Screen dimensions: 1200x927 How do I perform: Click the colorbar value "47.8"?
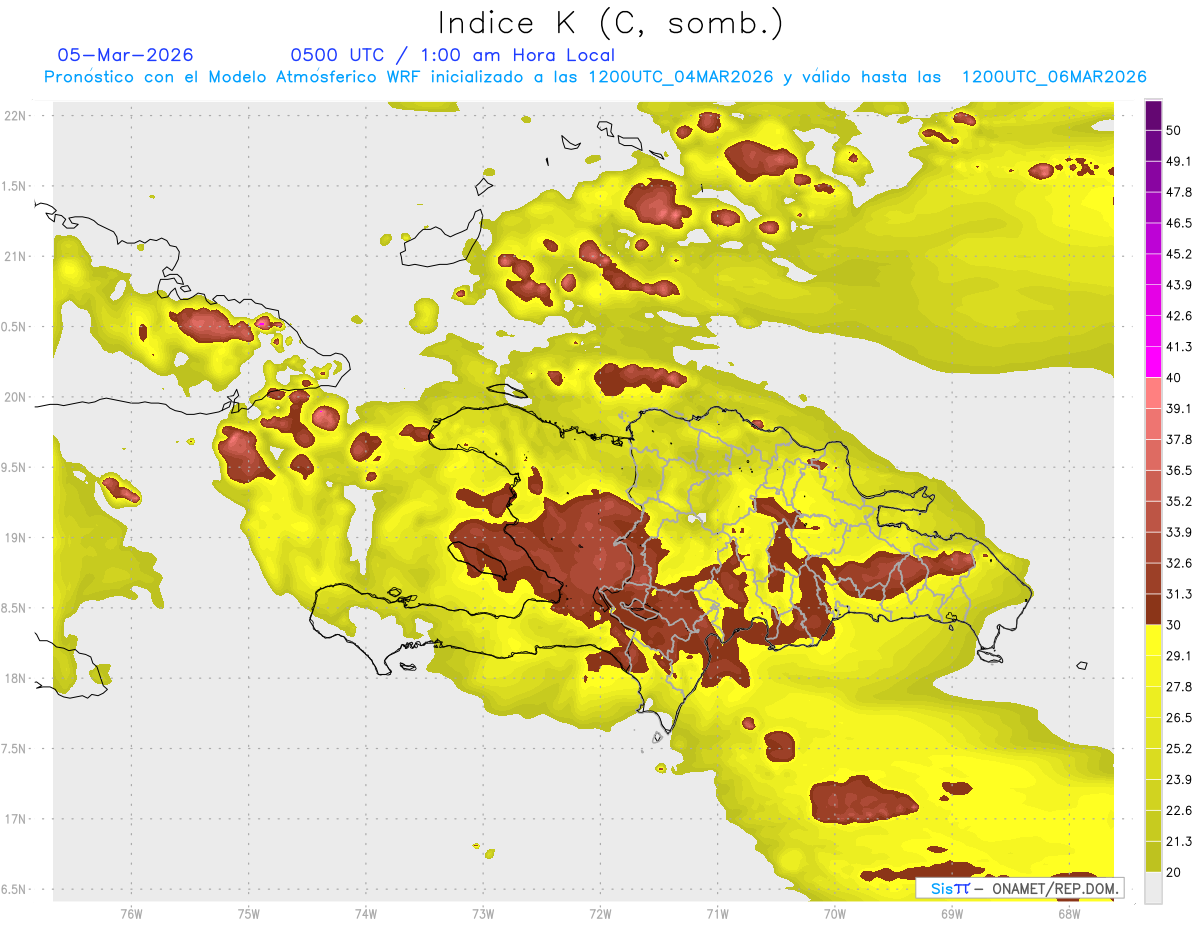[1179, 192]
